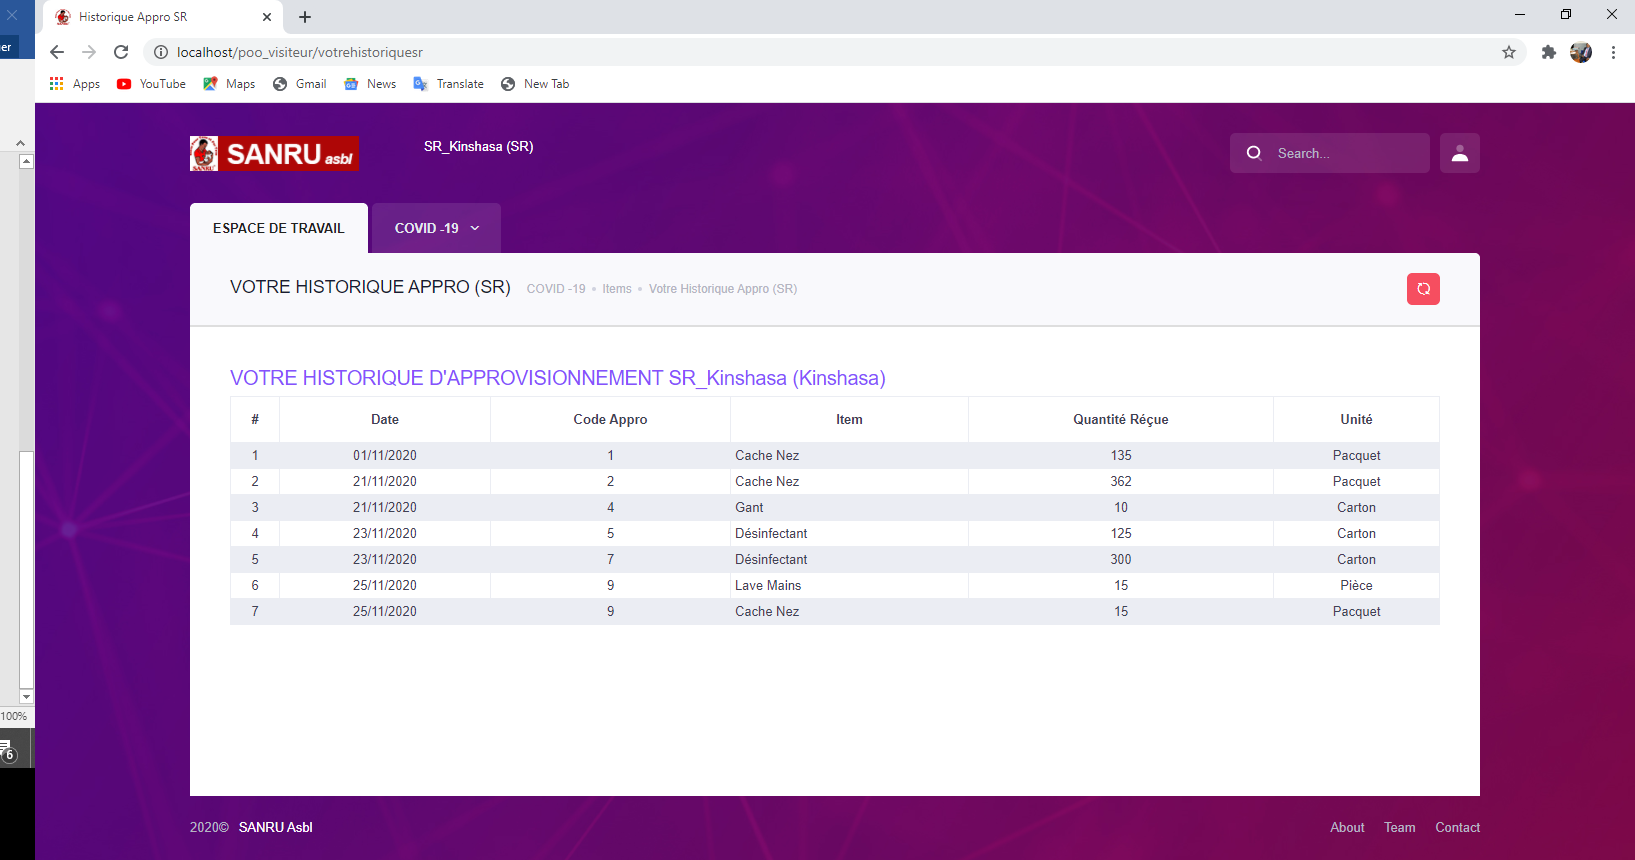Open the browser extensions puzzle icon

click(x=1548, y=52)
